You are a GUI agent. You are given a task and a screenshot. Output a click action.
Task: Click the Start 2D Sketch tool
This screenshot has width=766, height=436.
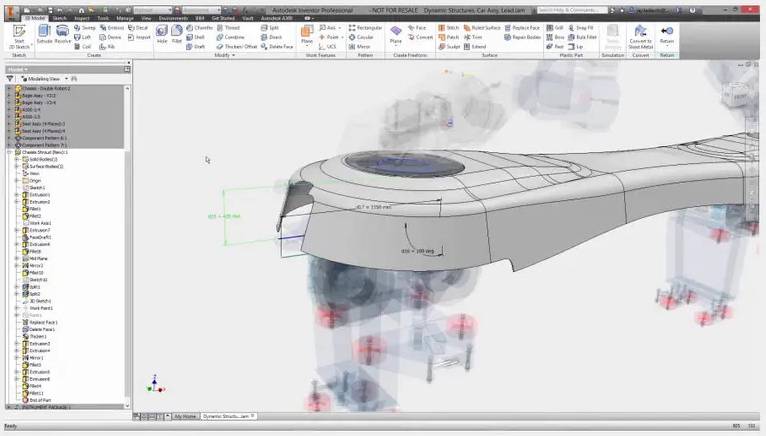[19, 37]
